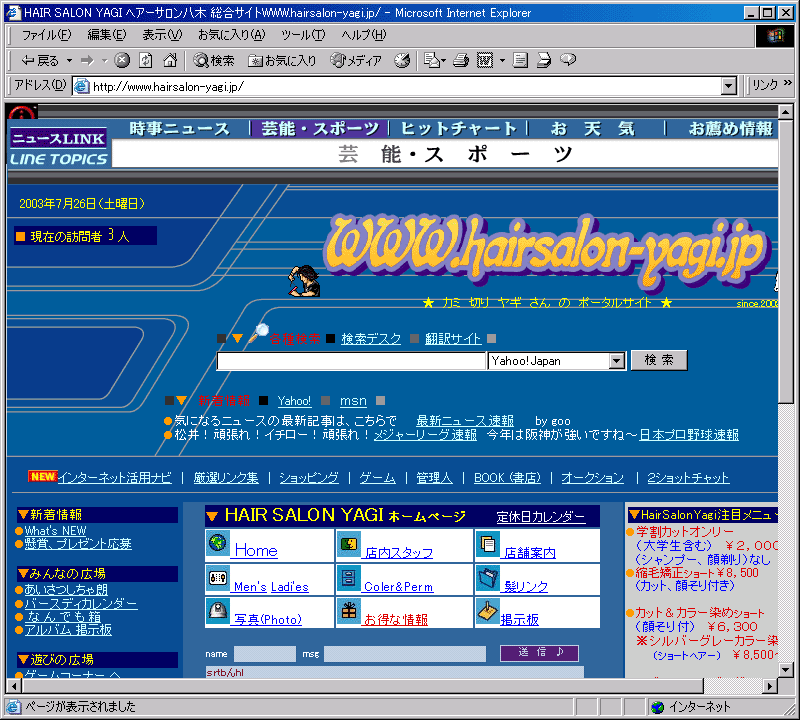800x720 pixels.
Task: Open the ツール(T) menu
Action: [x=303, y=35]
